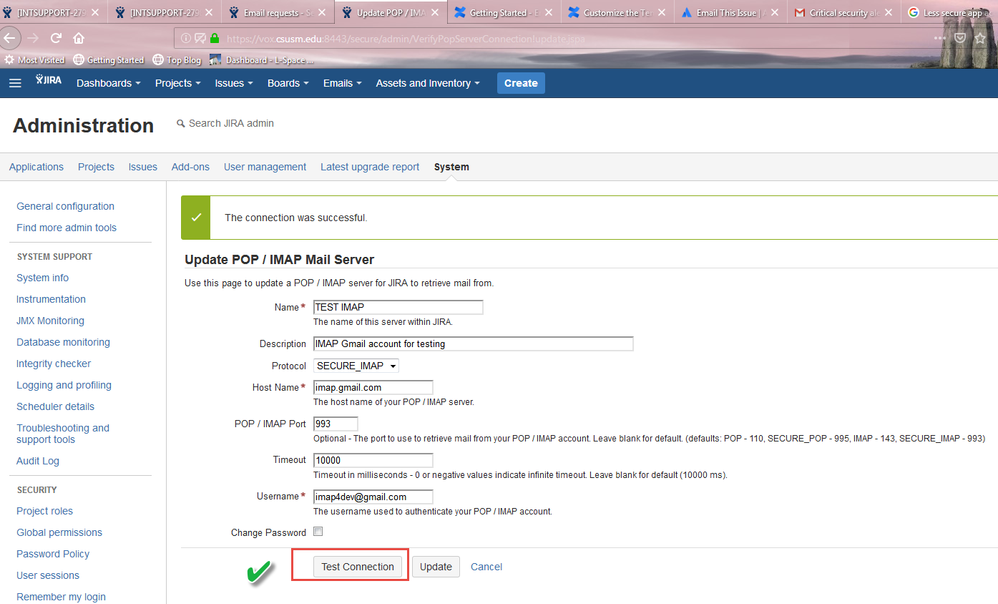Switch to the User management tab

(x=265, y=167)
